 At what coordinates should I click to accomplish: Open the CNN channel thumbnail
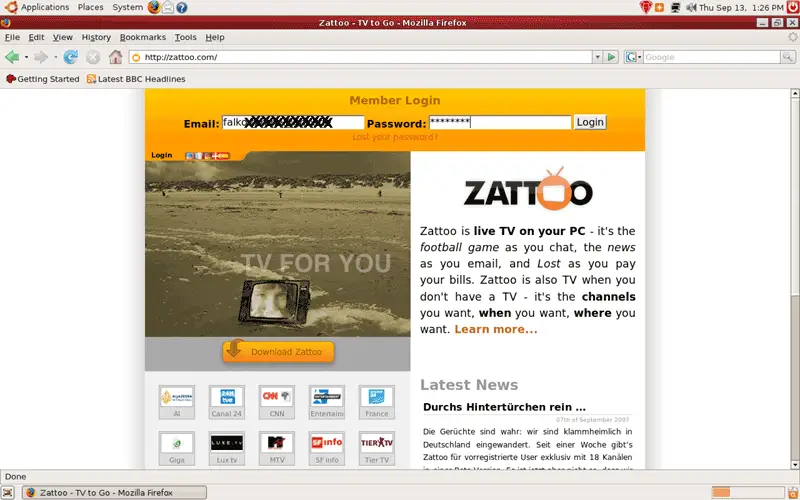click(277, 402)
